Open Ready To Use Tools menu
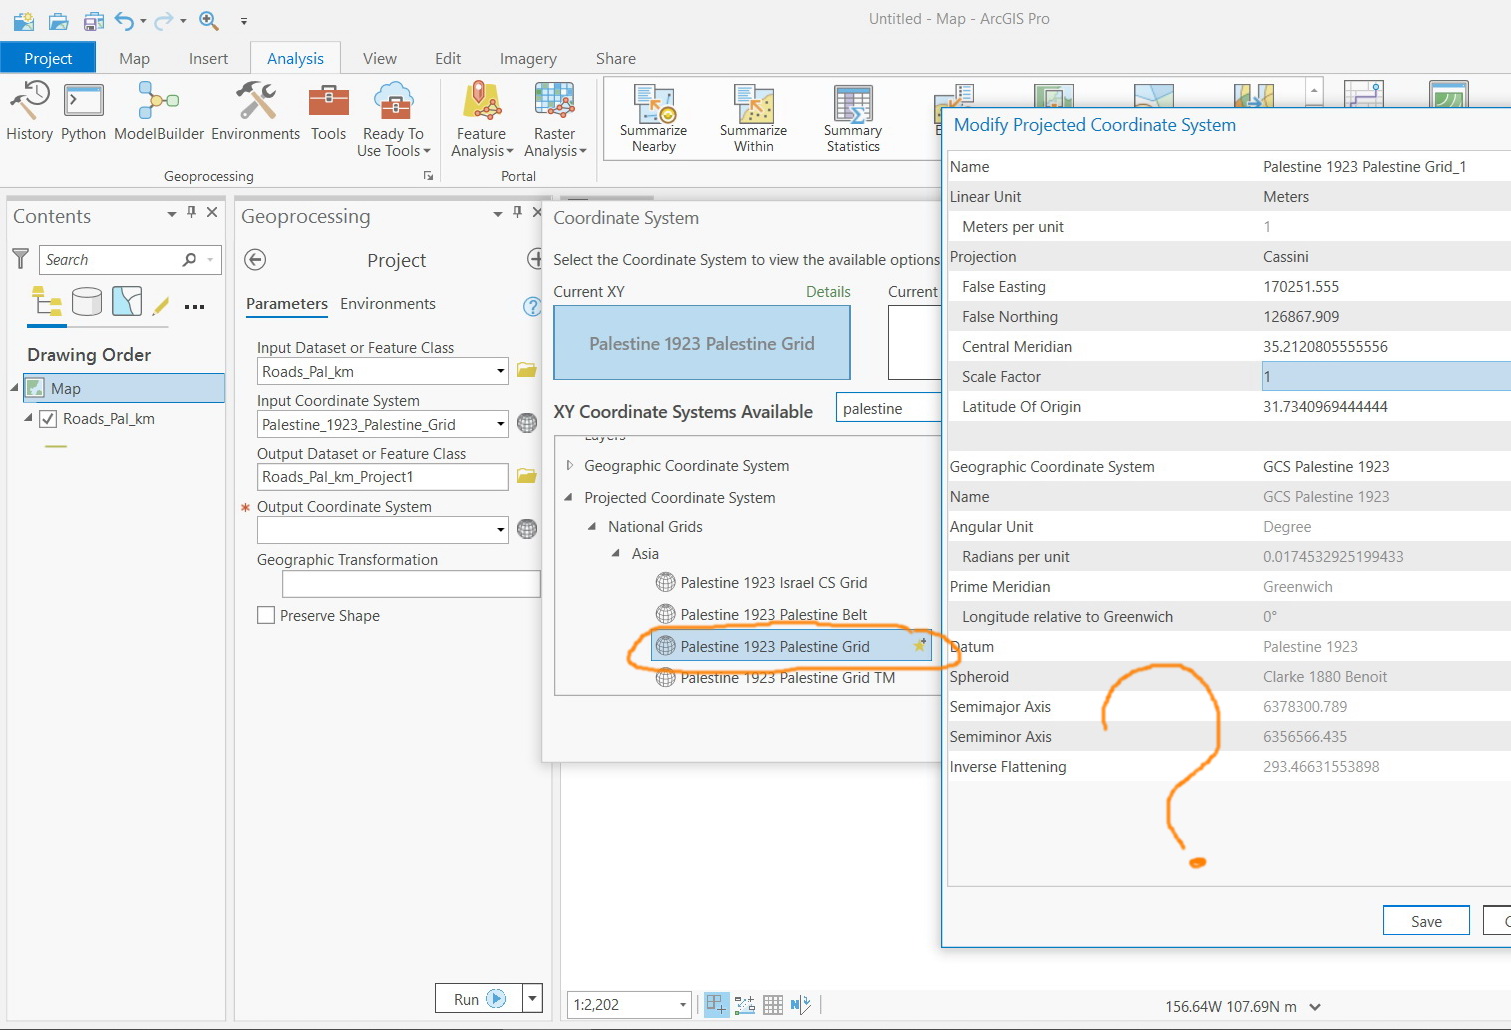This screenshot has width=1511, height=1030. (x=393, y=120)
